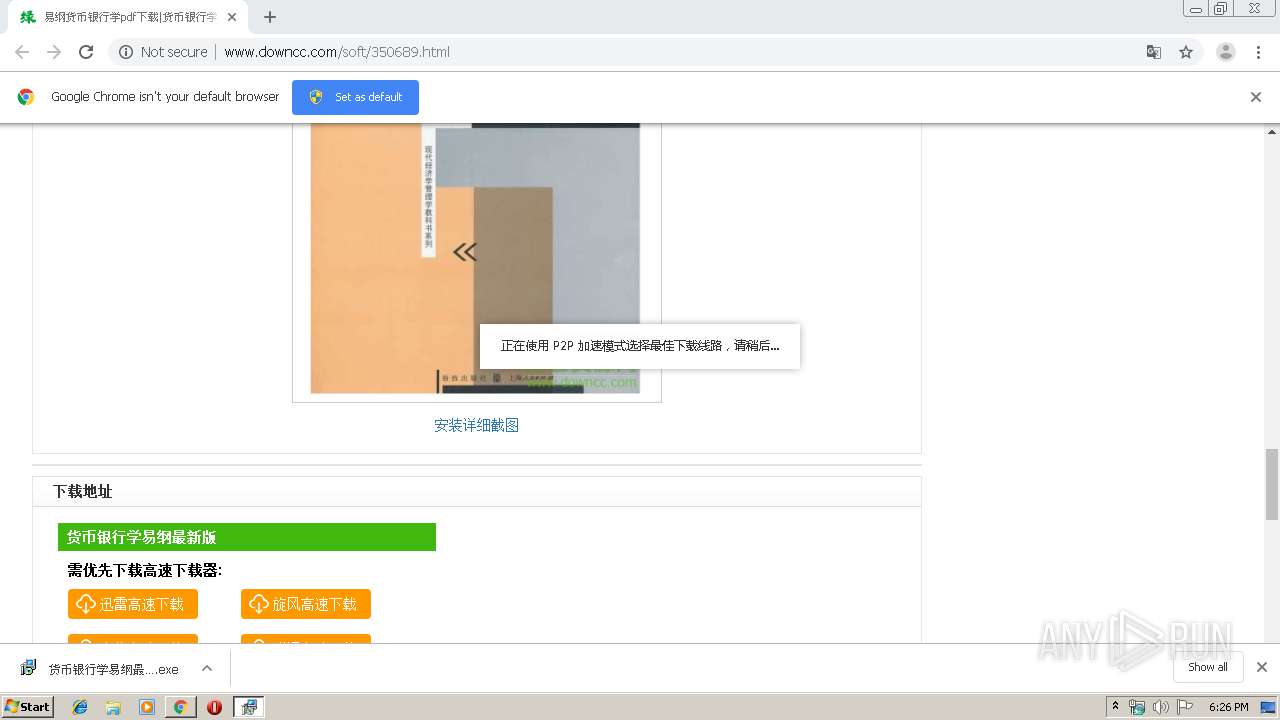This screenshot has width=1280, height=720.
Task: Open the Chrome profile avatar
Action: [1225, 52]
